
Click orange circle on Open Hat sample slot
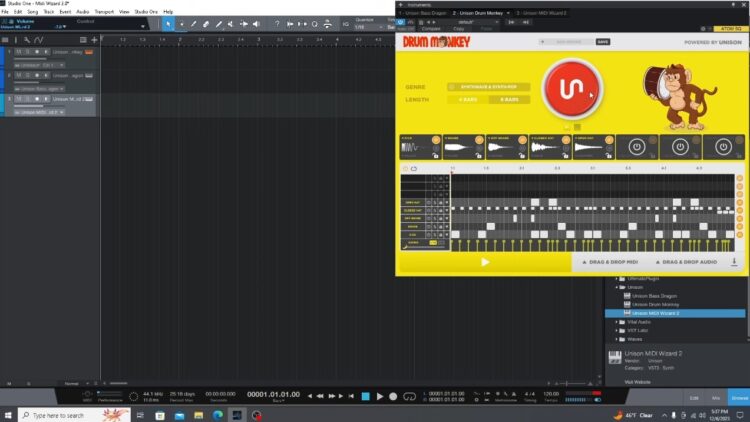(x=609, y=140)
